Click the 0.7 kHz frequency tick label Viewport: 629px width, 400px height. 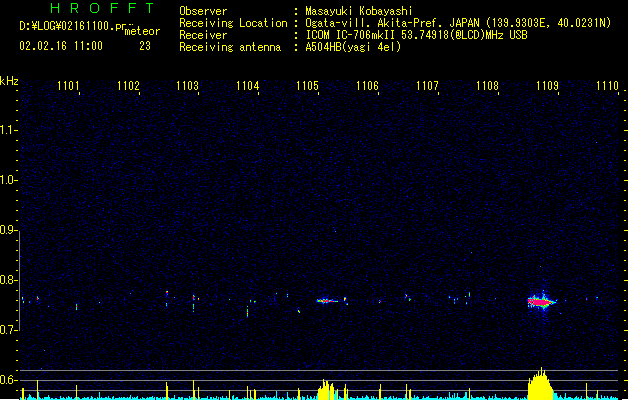click(8, 330)
